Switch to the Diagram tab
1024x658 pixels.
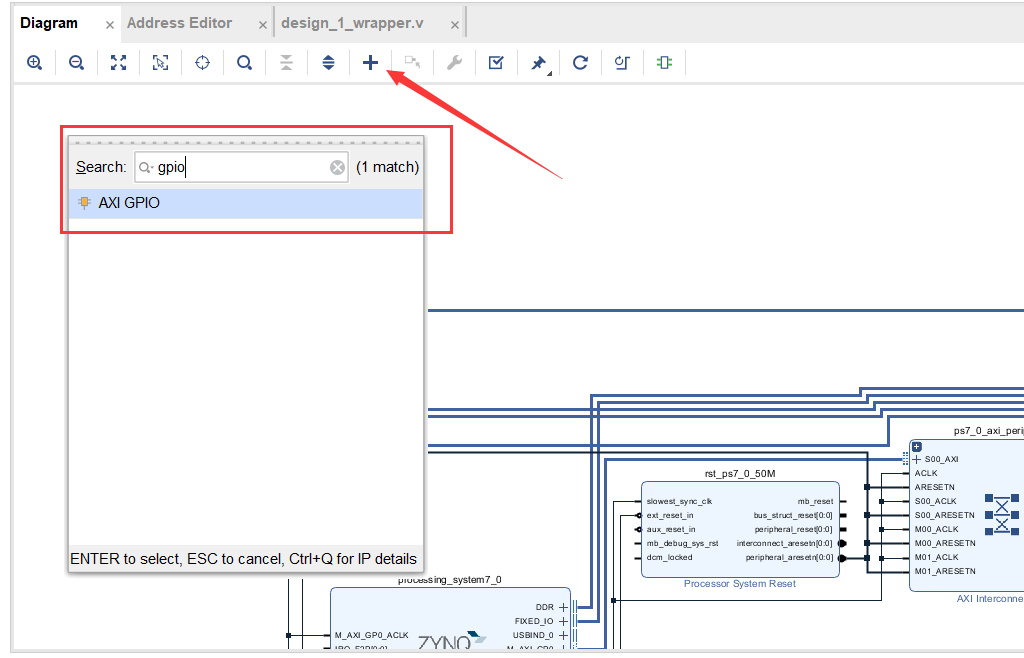pos(49,23)
